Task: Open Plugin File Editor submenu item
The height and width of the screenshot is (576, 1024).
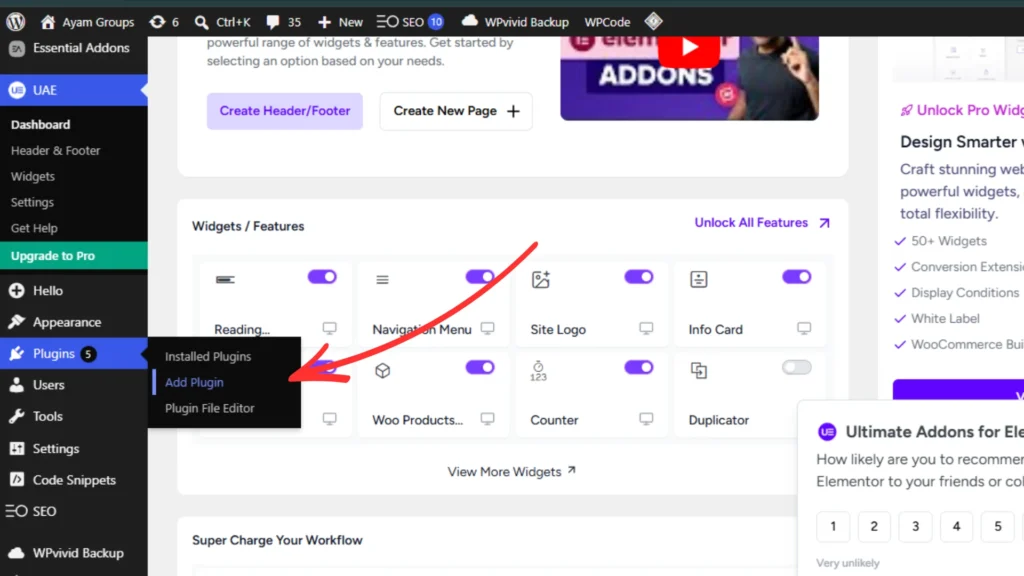Action: click(210, 408)
